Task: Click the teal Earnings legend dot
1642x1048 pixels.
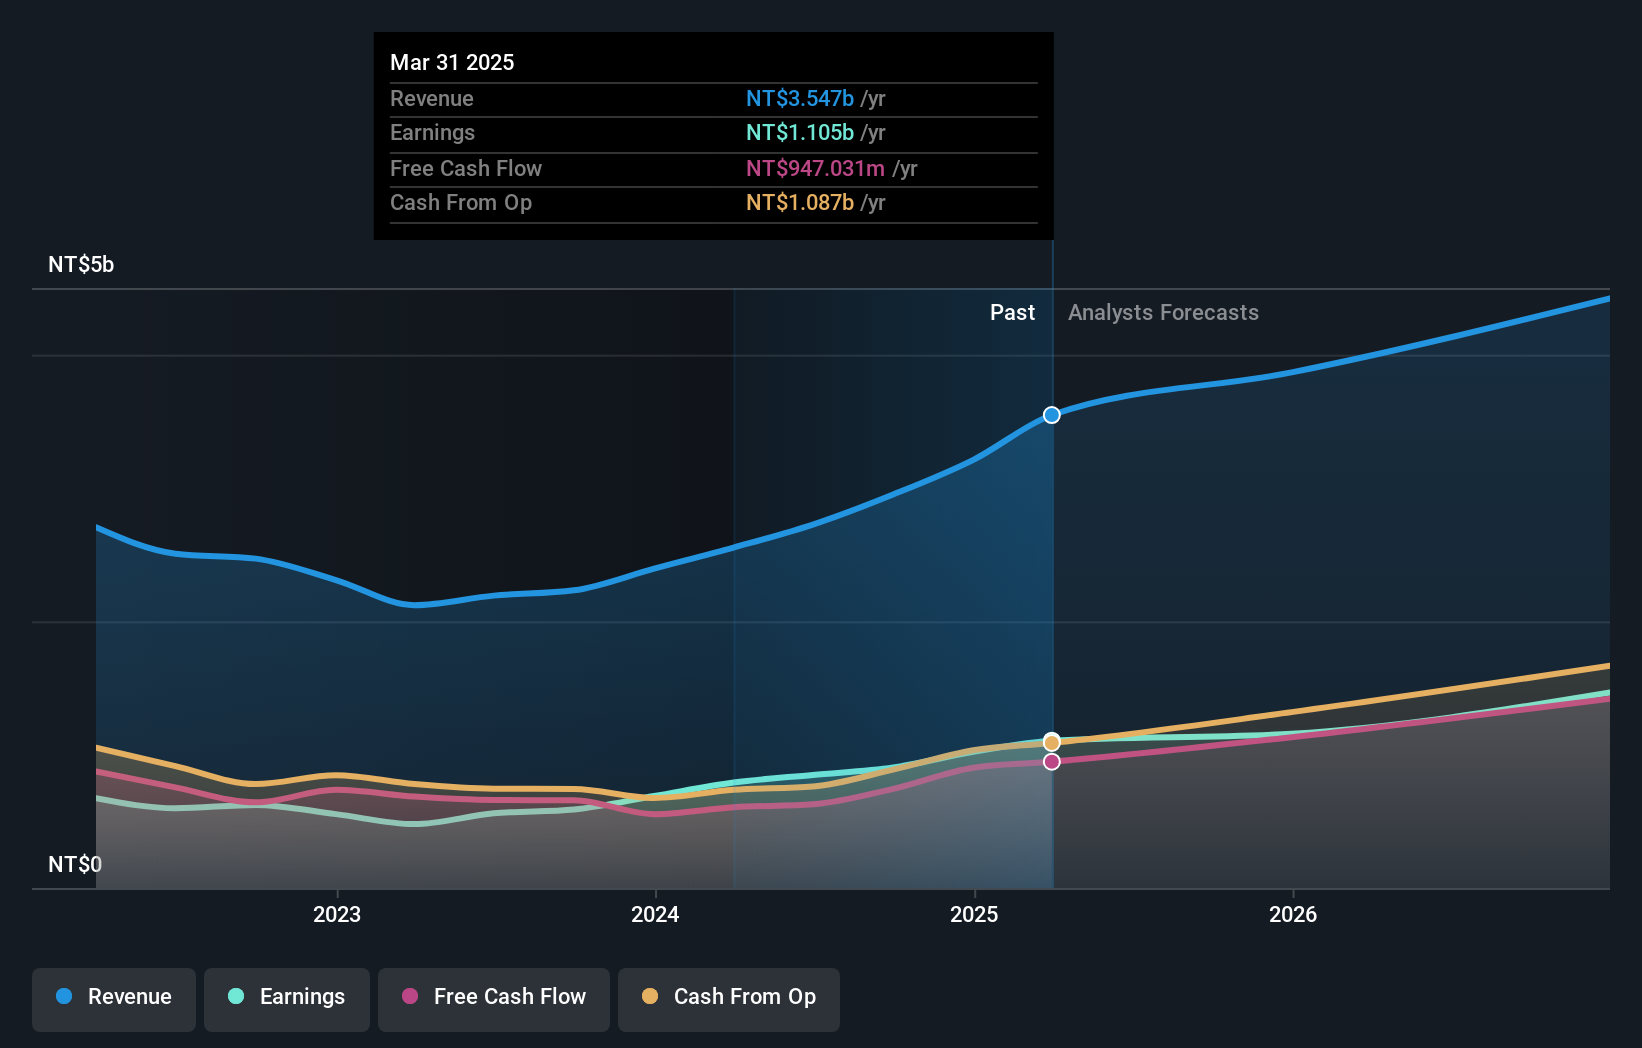Action: (236, 996)
